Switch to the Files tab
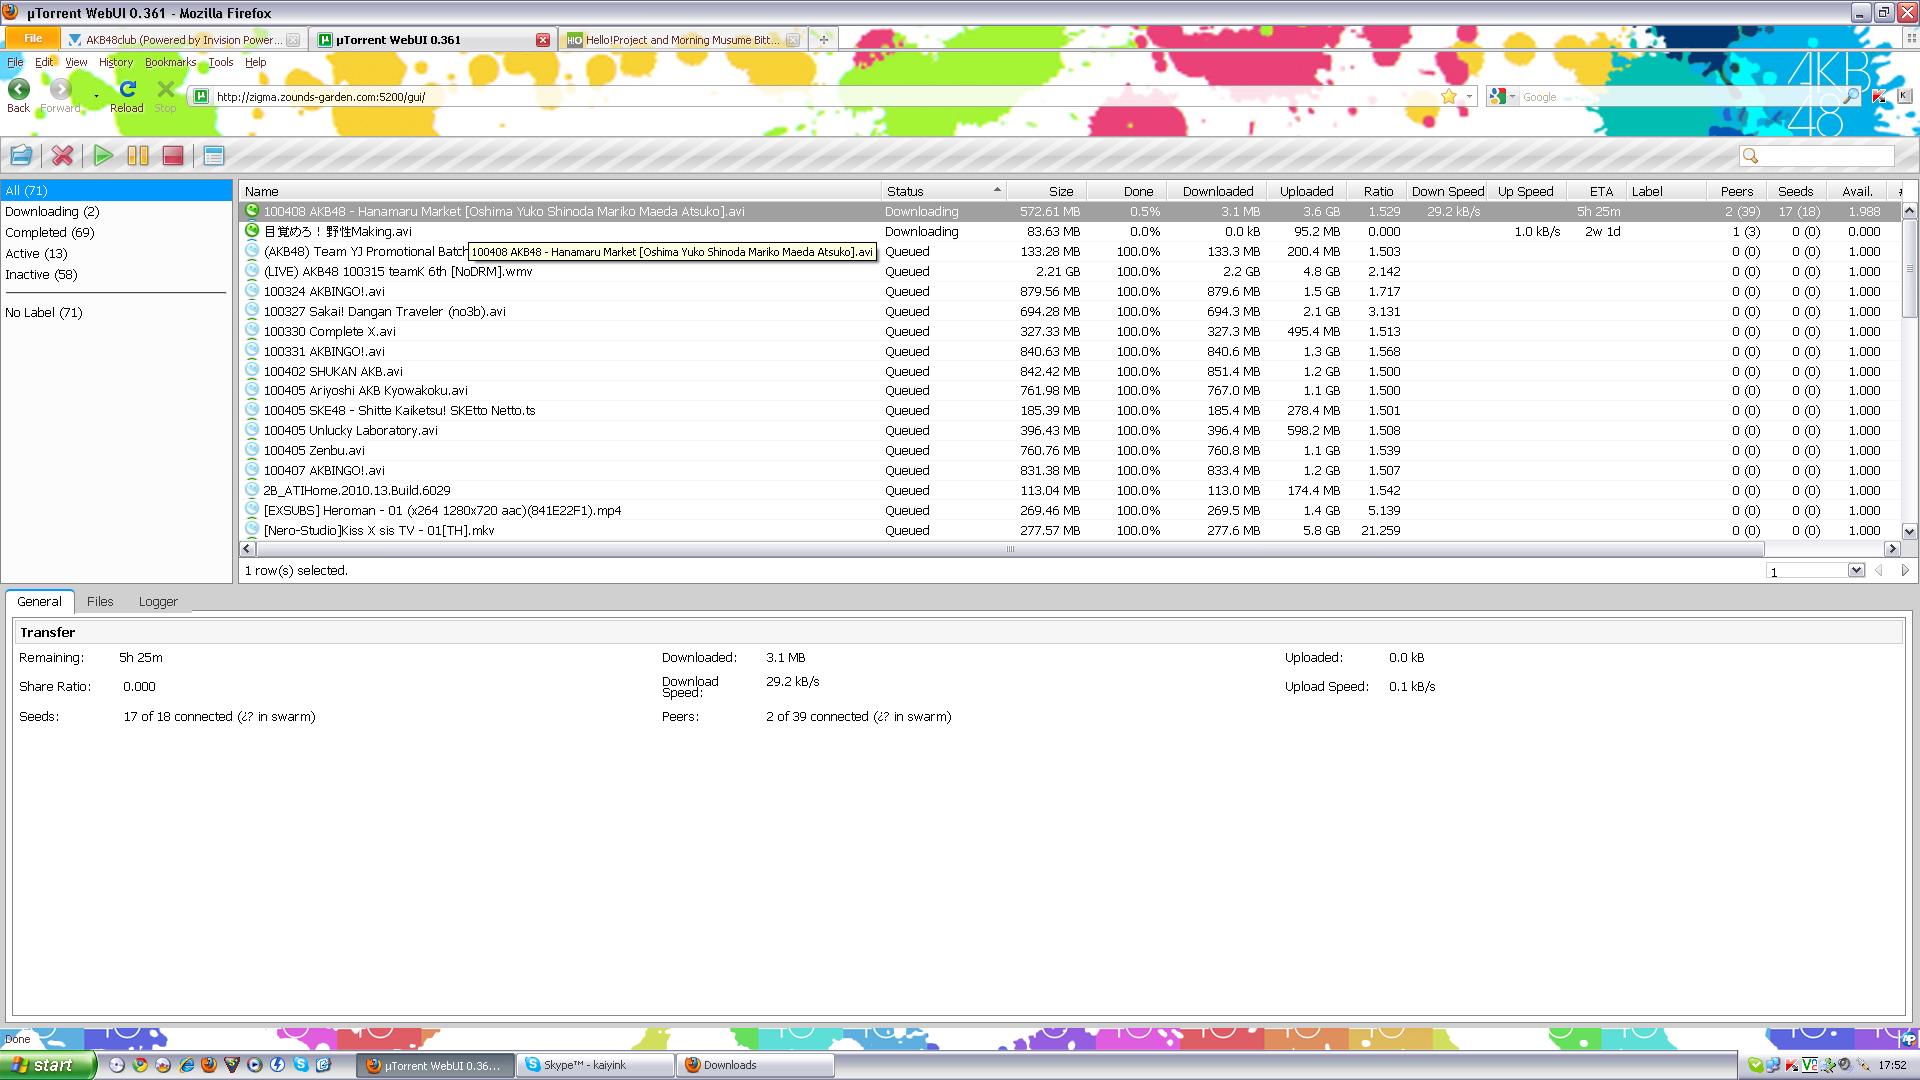Image resolution: width=1920 pixels, height=1080 pixels. [100, 602]
